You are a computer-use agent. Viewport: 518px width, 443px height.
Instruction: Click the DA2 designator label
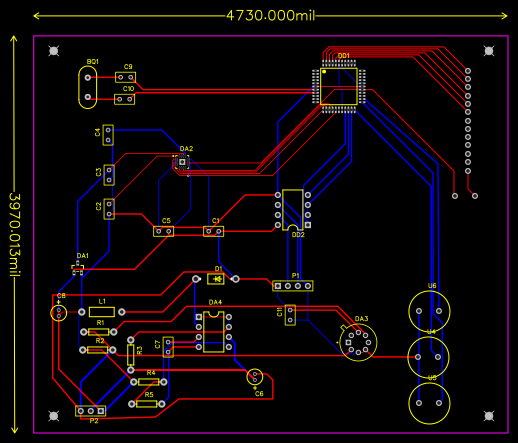[x=186, y=149]
